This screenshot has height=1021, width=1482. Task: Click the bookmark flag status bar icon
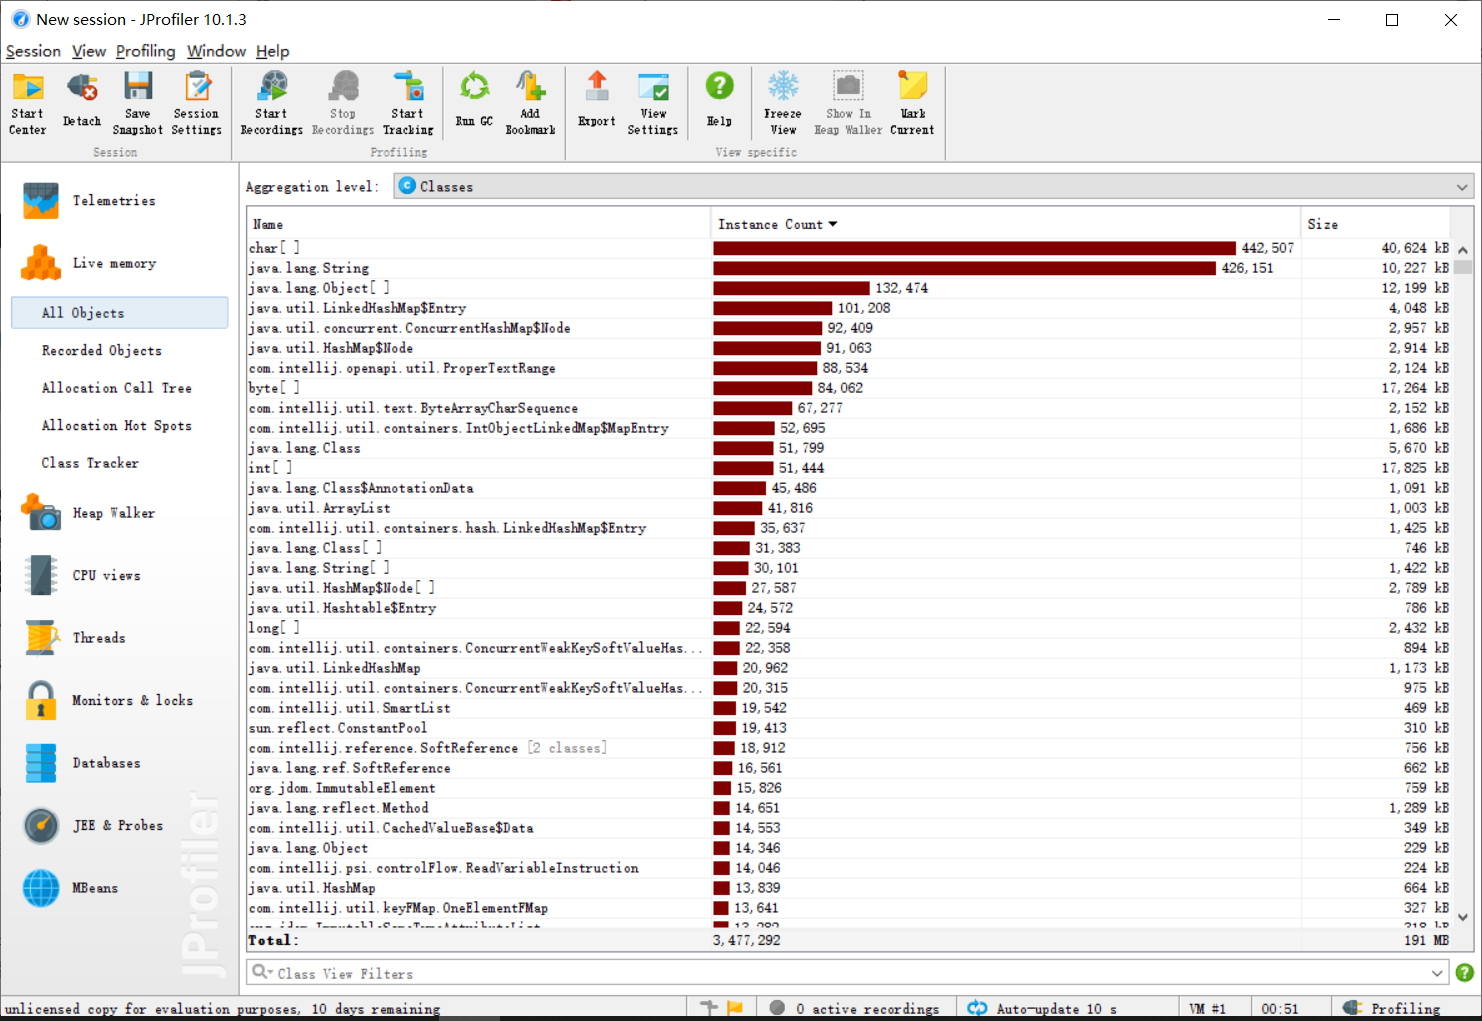(735, 1008)
